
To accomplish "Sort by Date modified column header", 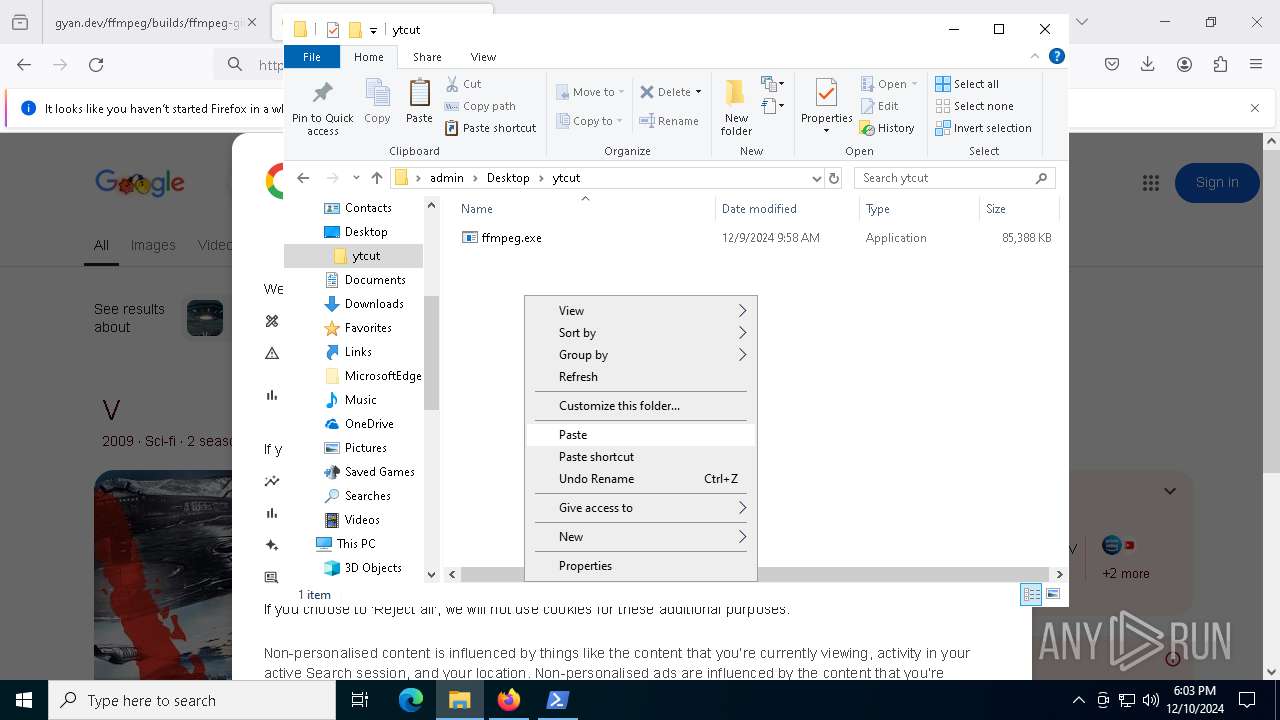I will (x=787, y=209).
